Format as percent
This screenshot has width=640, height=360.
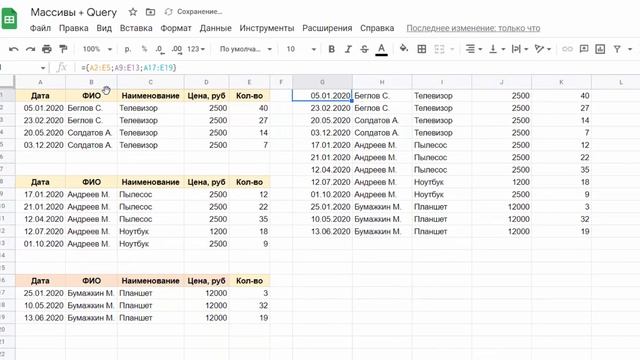coord(144,49)
